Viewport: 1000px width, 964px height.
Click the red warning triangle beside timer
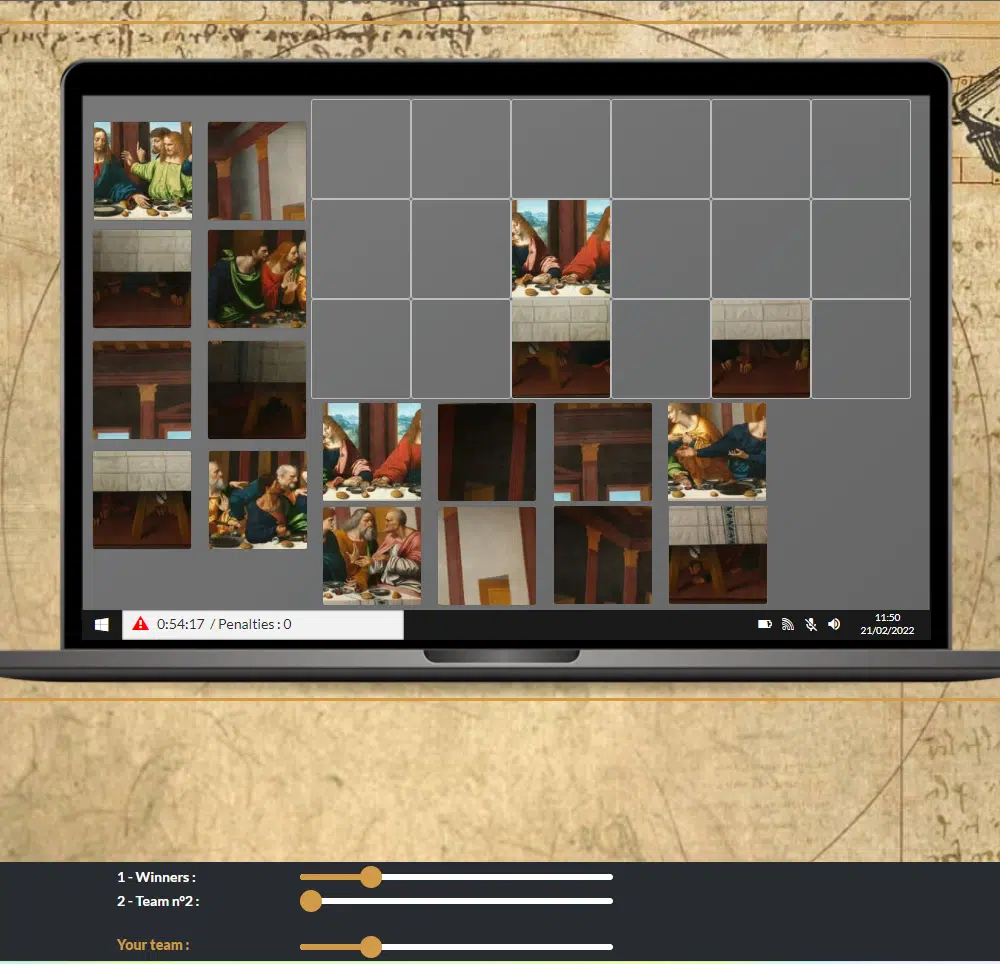[140, 624]
